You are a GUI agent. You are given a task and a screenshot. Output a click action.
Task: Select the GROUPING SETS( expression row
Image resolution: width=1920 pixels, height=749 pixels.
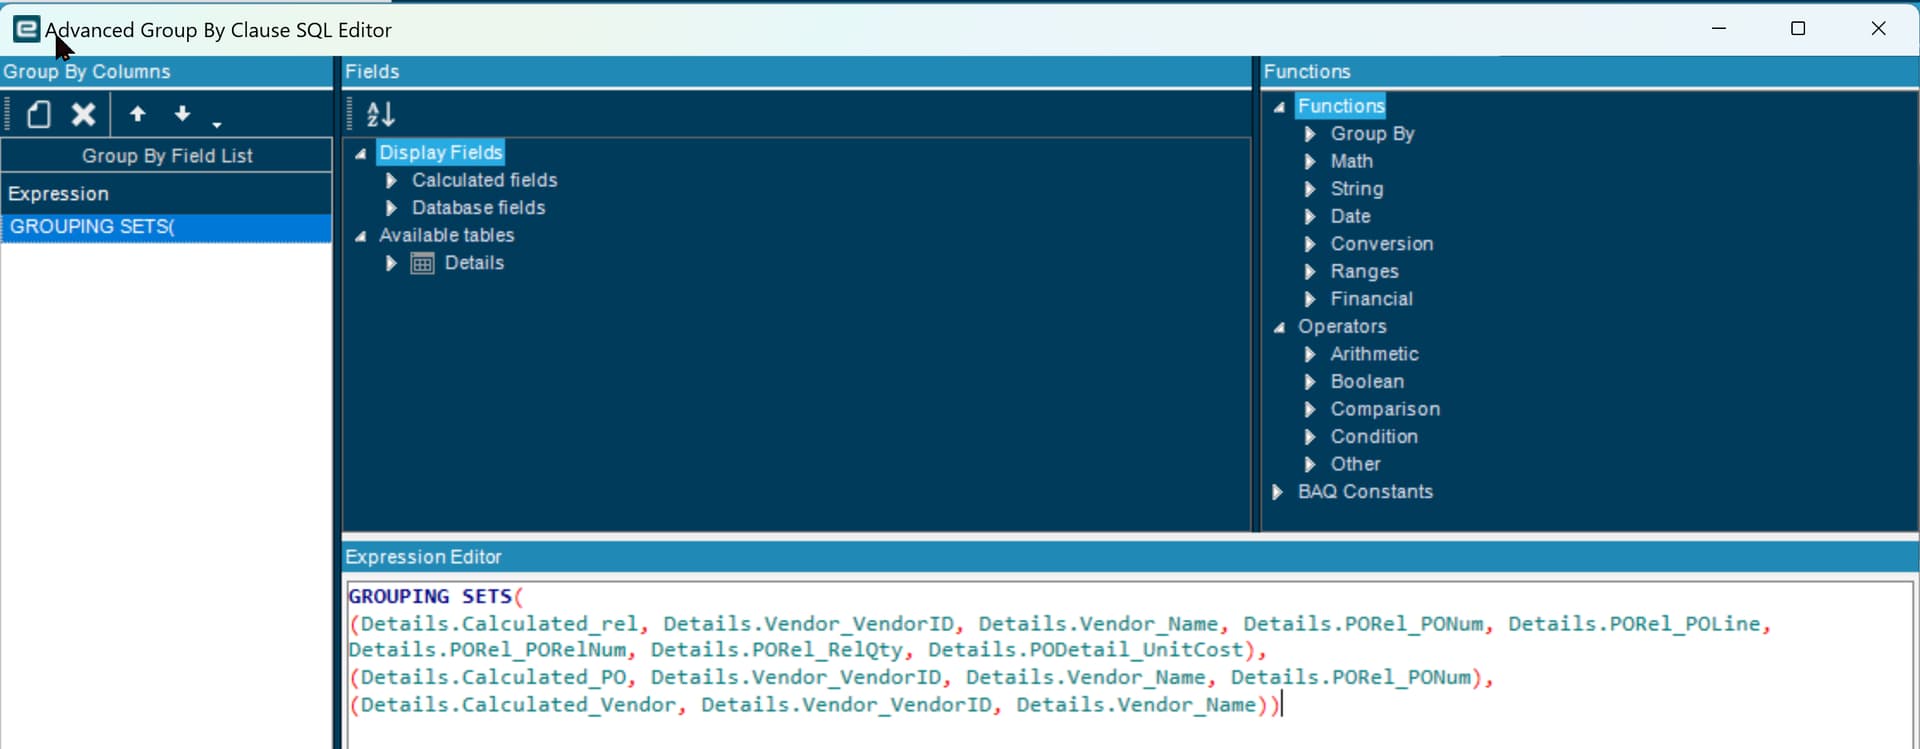click(166, 227)
